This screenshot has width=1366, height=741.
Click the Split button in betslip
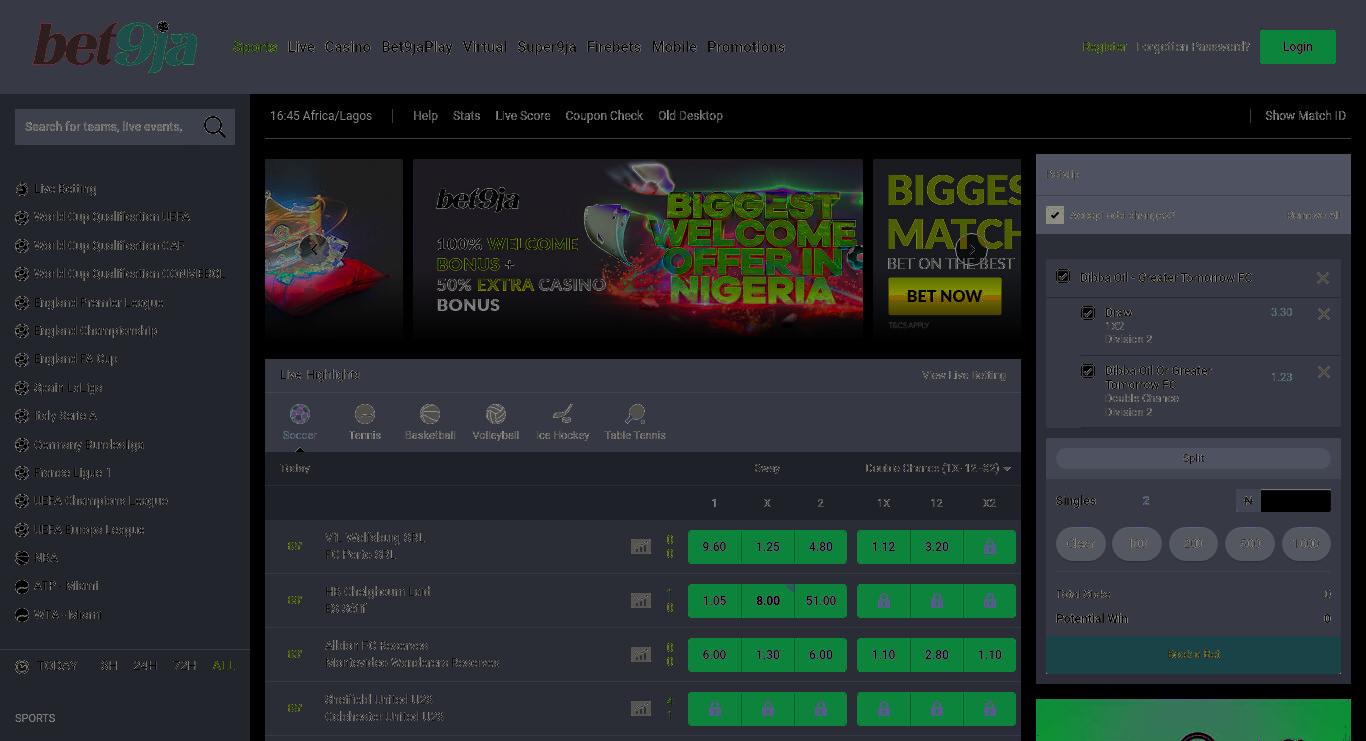click(1193, 458)
